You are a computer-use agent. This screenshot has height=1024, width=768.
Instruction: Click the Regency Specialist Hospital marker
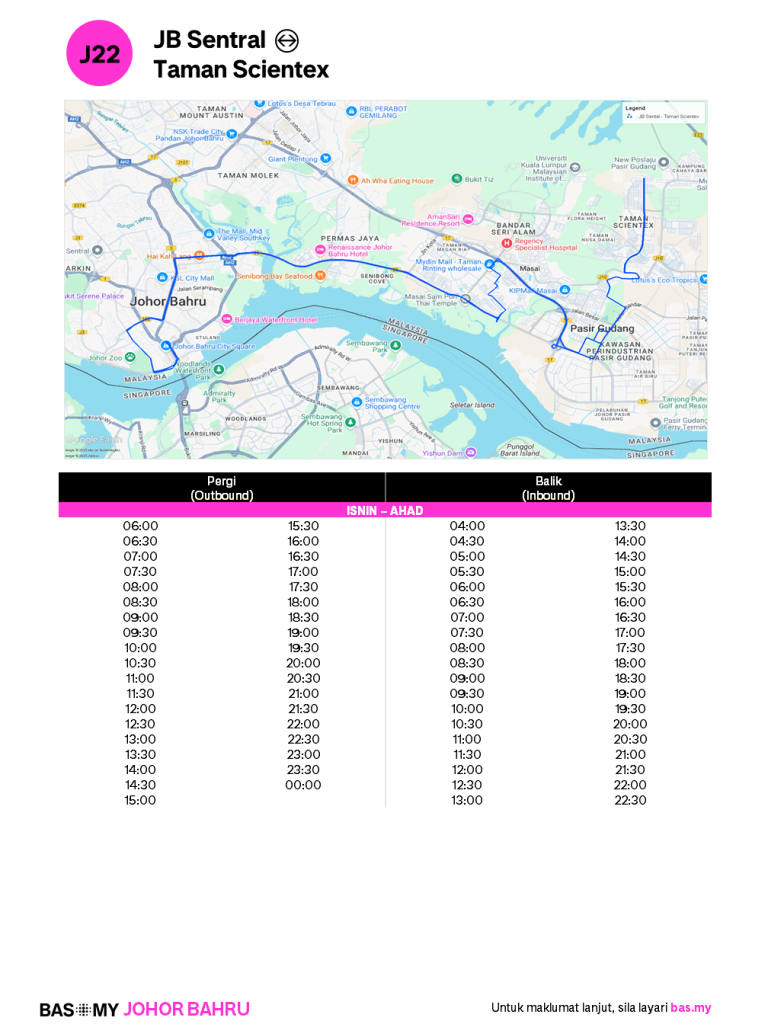point(507,242)
